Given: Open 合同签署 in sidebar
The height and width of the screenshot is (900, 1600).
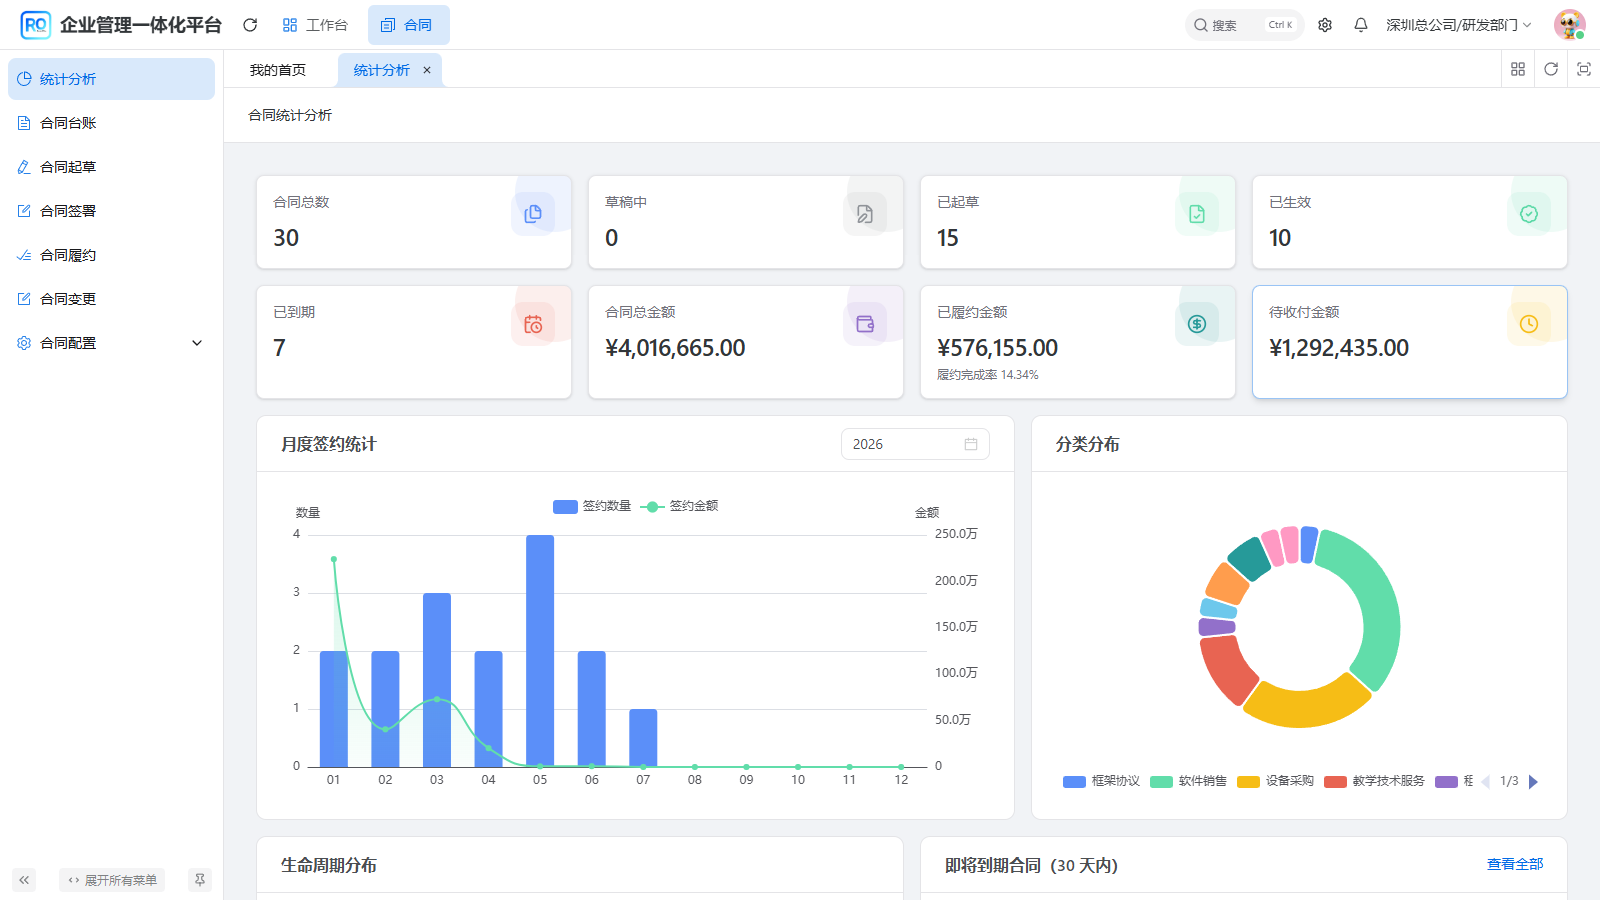Looking at the screenshot, I should pos(111,211).
